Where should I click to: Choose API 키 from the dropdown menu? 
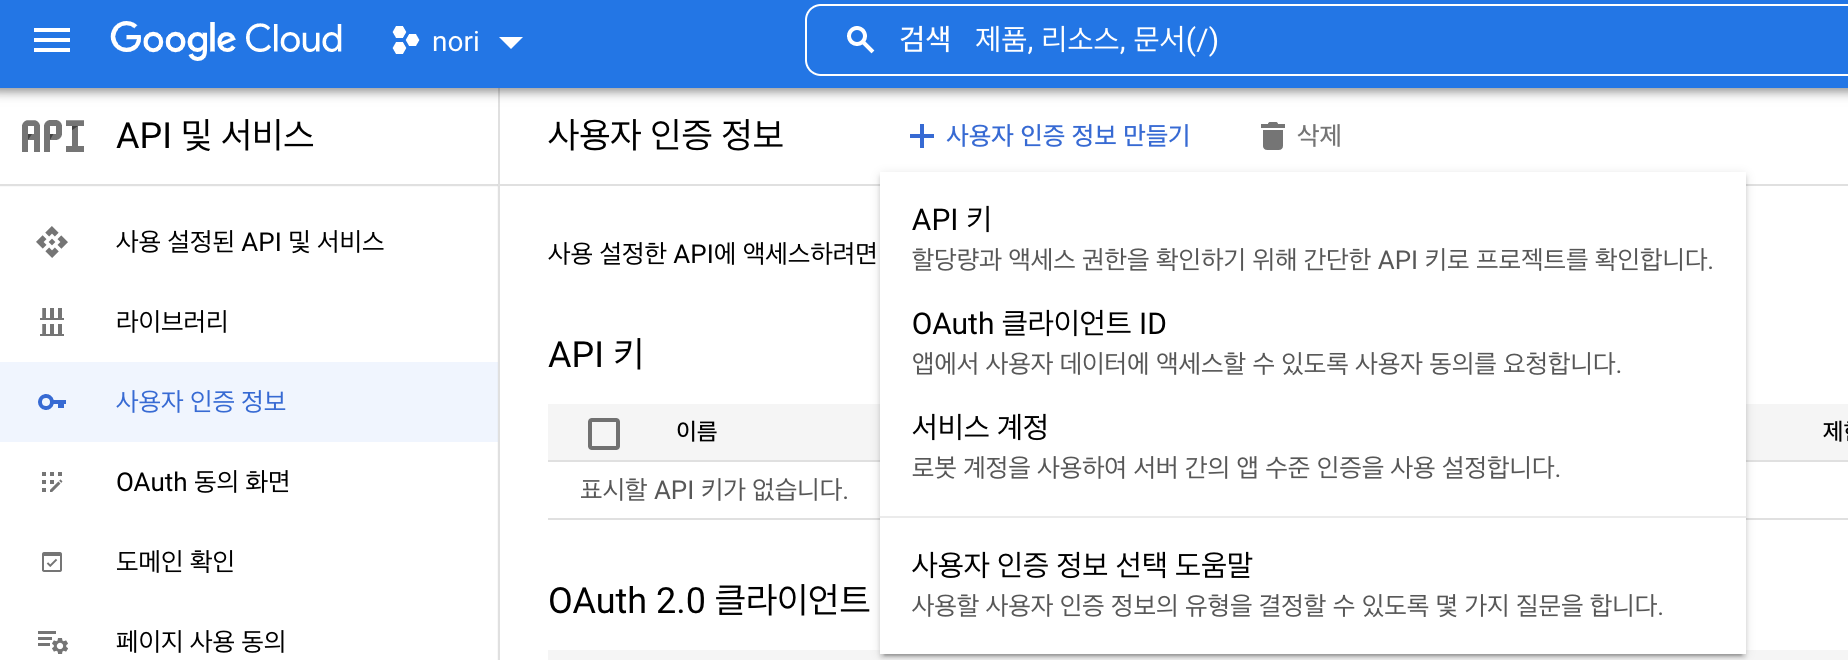pyautogui.click(x=1312, y=238)
